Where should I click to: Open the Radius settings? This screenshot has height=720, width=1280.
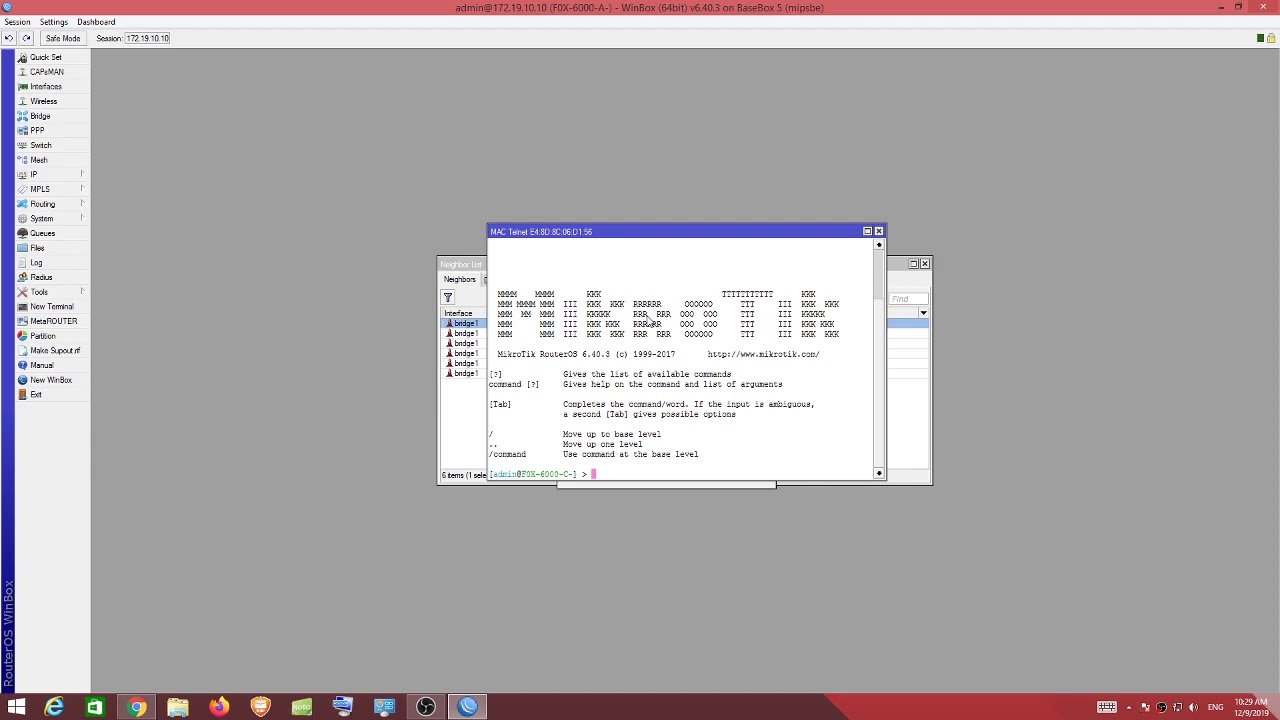[x=41, y=277]
